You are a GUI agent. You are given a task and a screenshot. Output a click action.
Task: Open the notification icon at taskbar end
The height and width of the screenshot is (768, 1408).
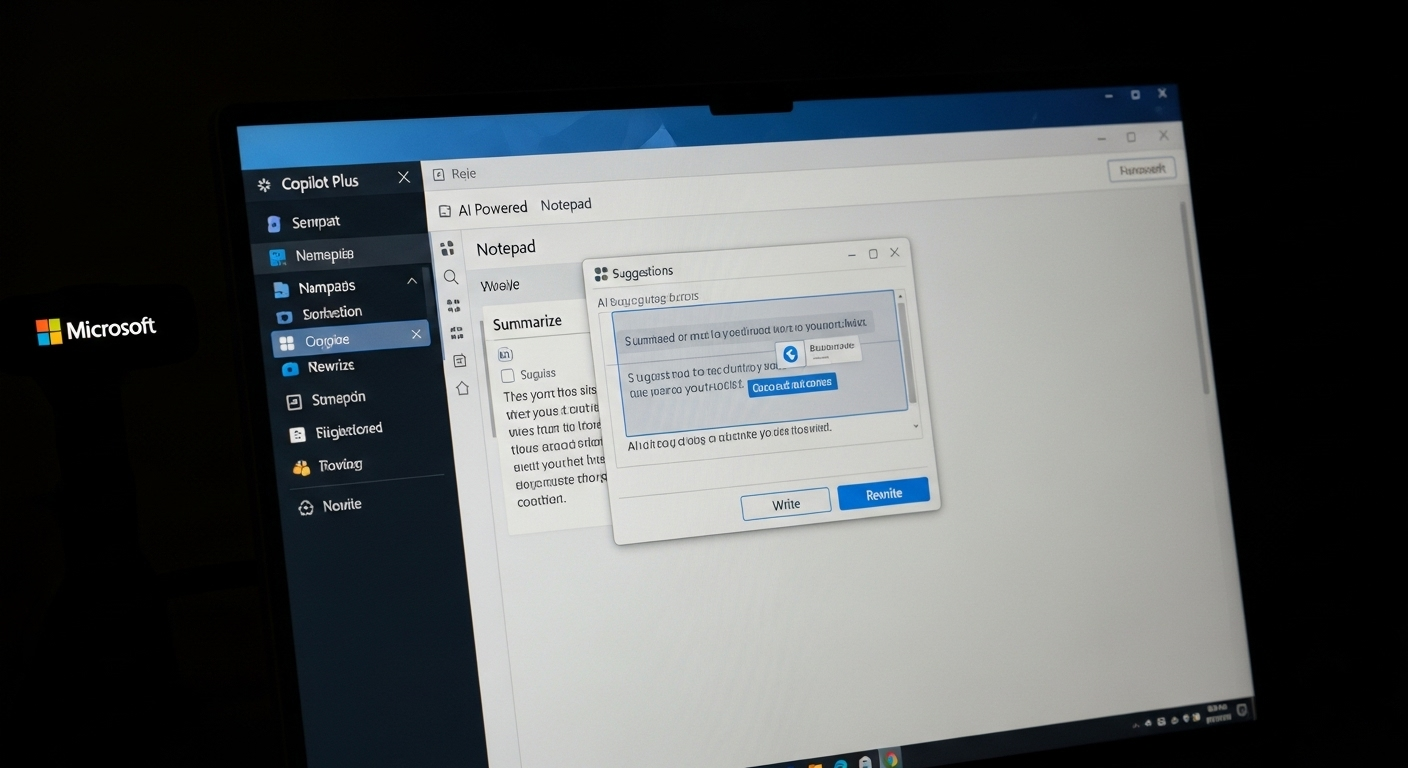[1244, 710]
